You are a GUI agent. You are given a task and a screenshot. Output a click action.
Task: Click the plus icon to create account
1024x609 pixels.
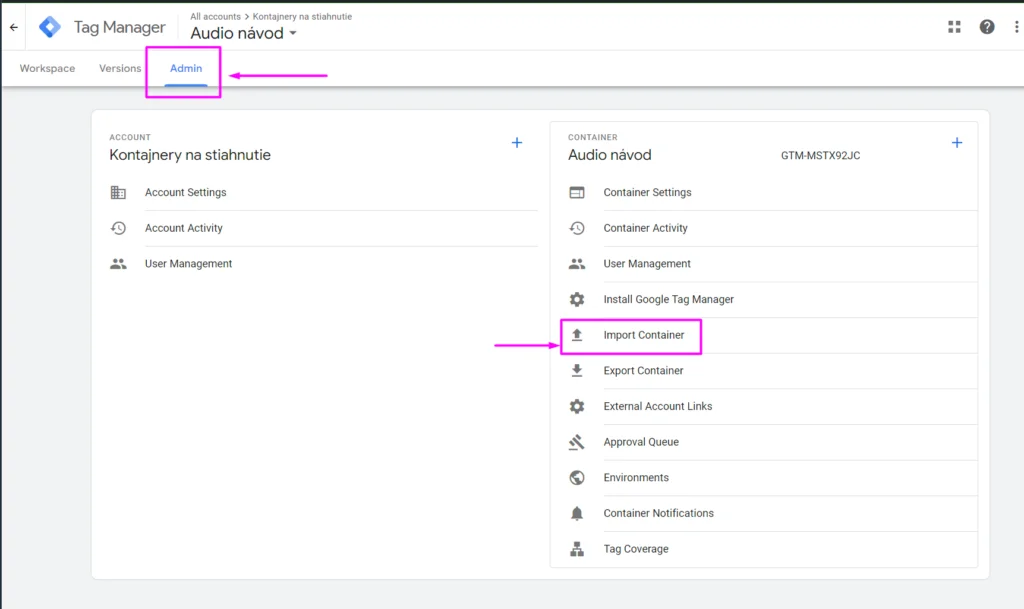pyautogui.click(x=517, y=142)
